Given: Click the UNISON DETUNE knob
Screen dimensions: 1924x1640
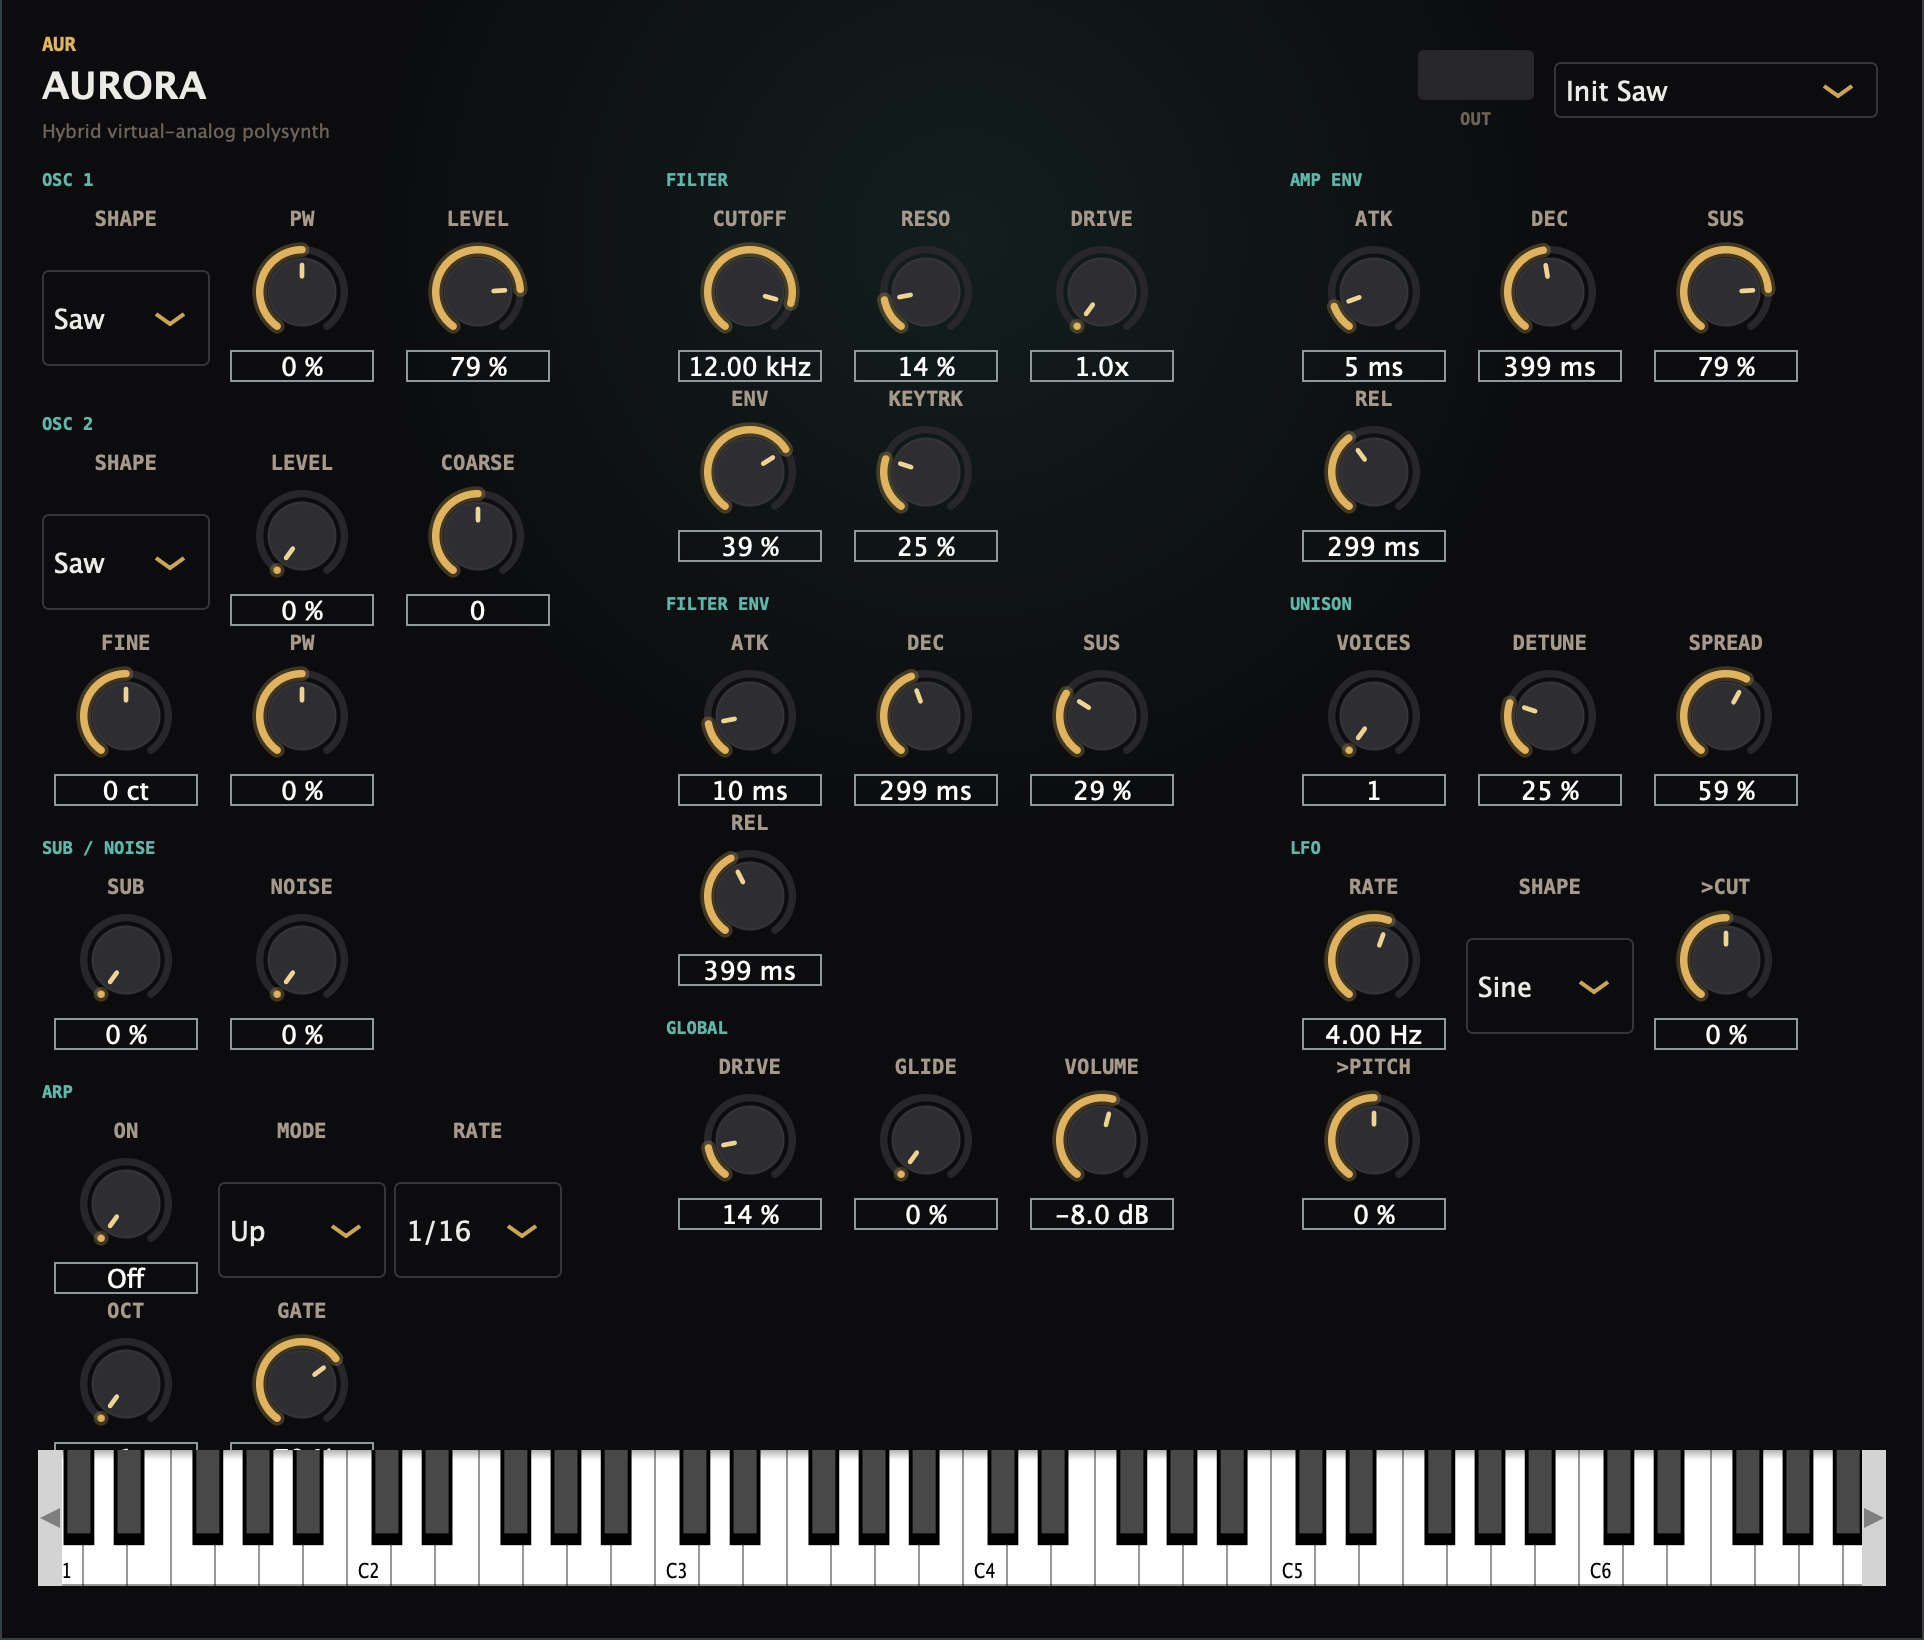Looking at the screenshot, I should pyautogui.click(x=1550, y=714).
